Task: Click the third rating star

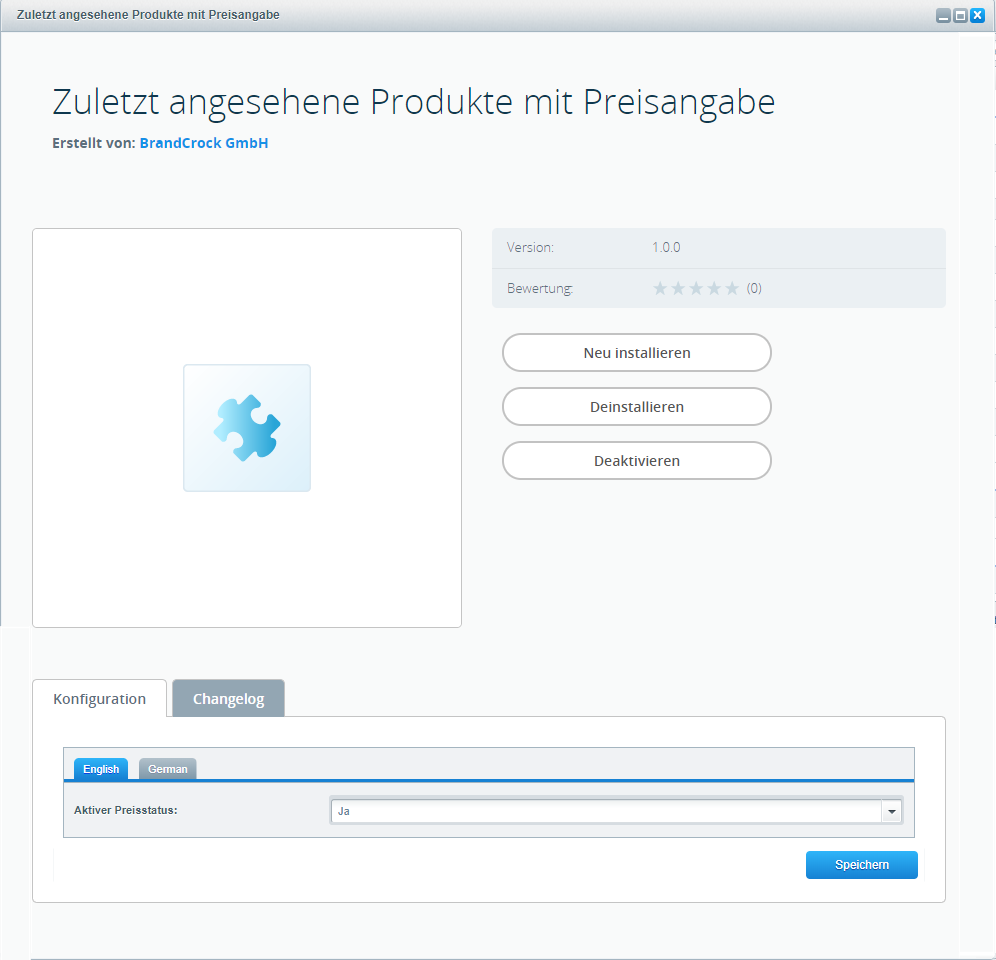Action: click(x=696, y=288)
